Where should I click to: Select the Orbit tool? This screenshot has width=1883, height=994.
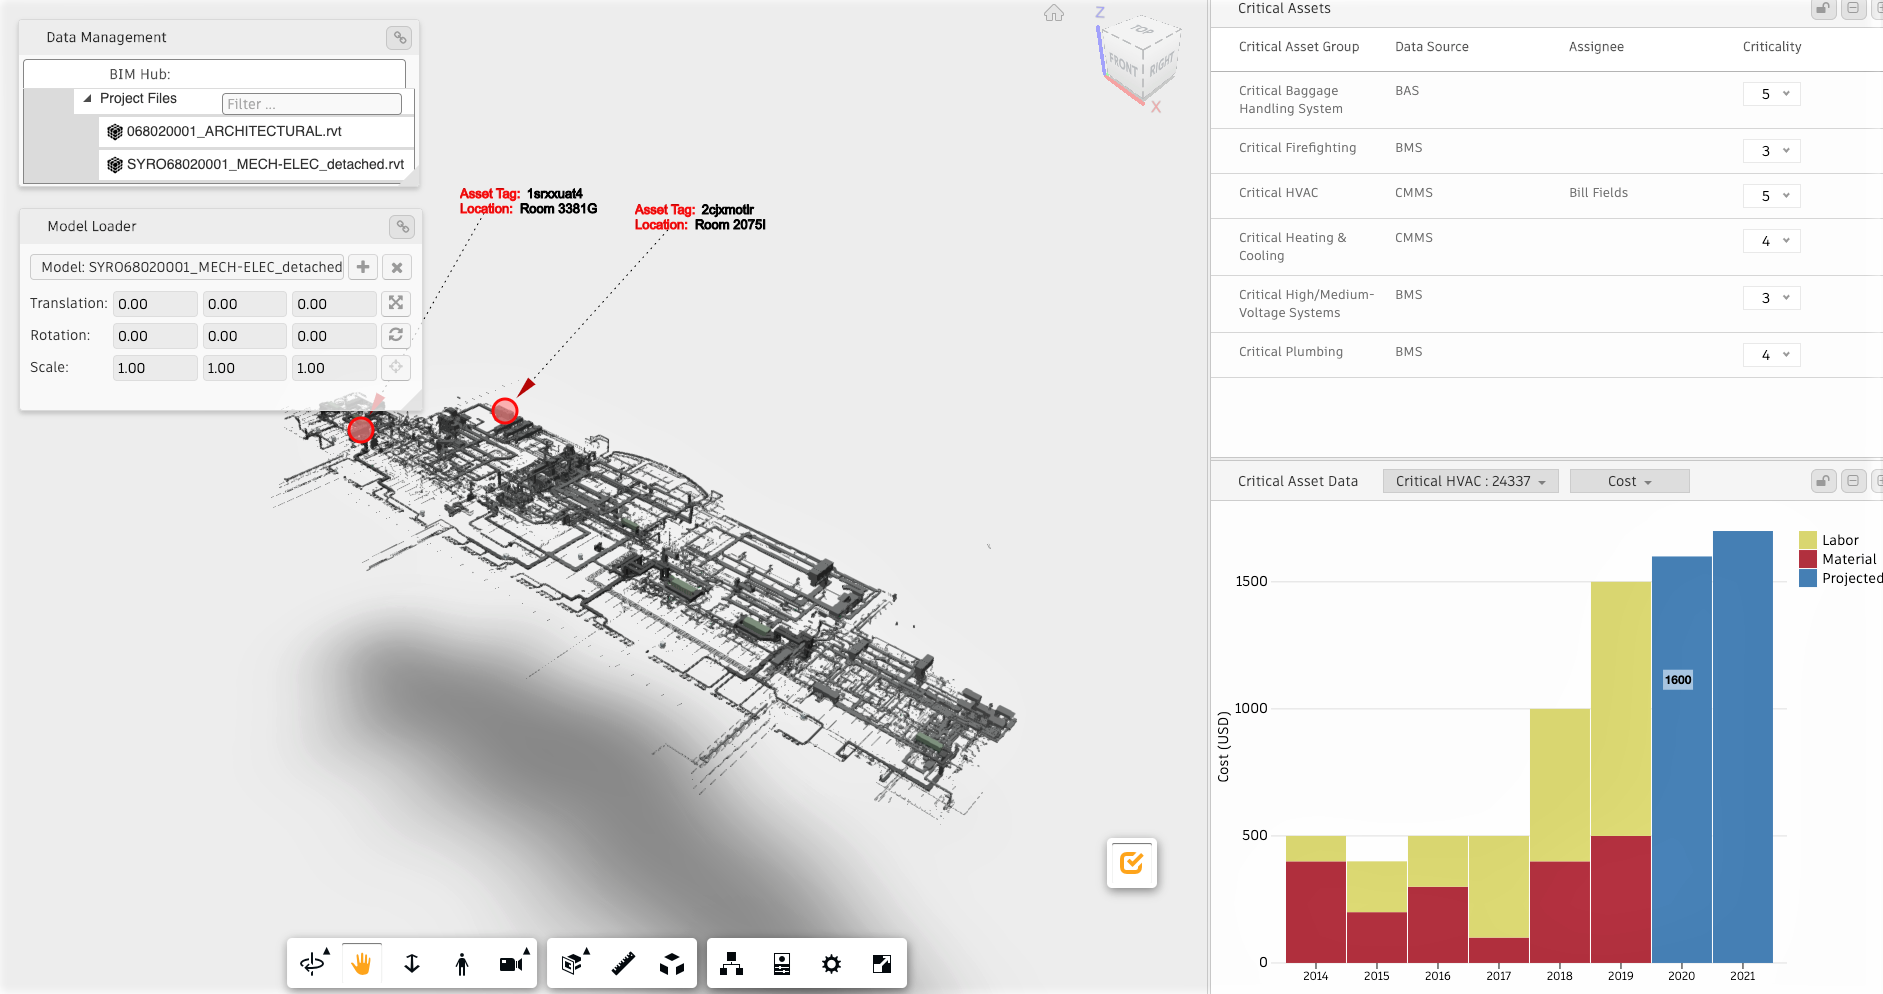pos(313,963)
